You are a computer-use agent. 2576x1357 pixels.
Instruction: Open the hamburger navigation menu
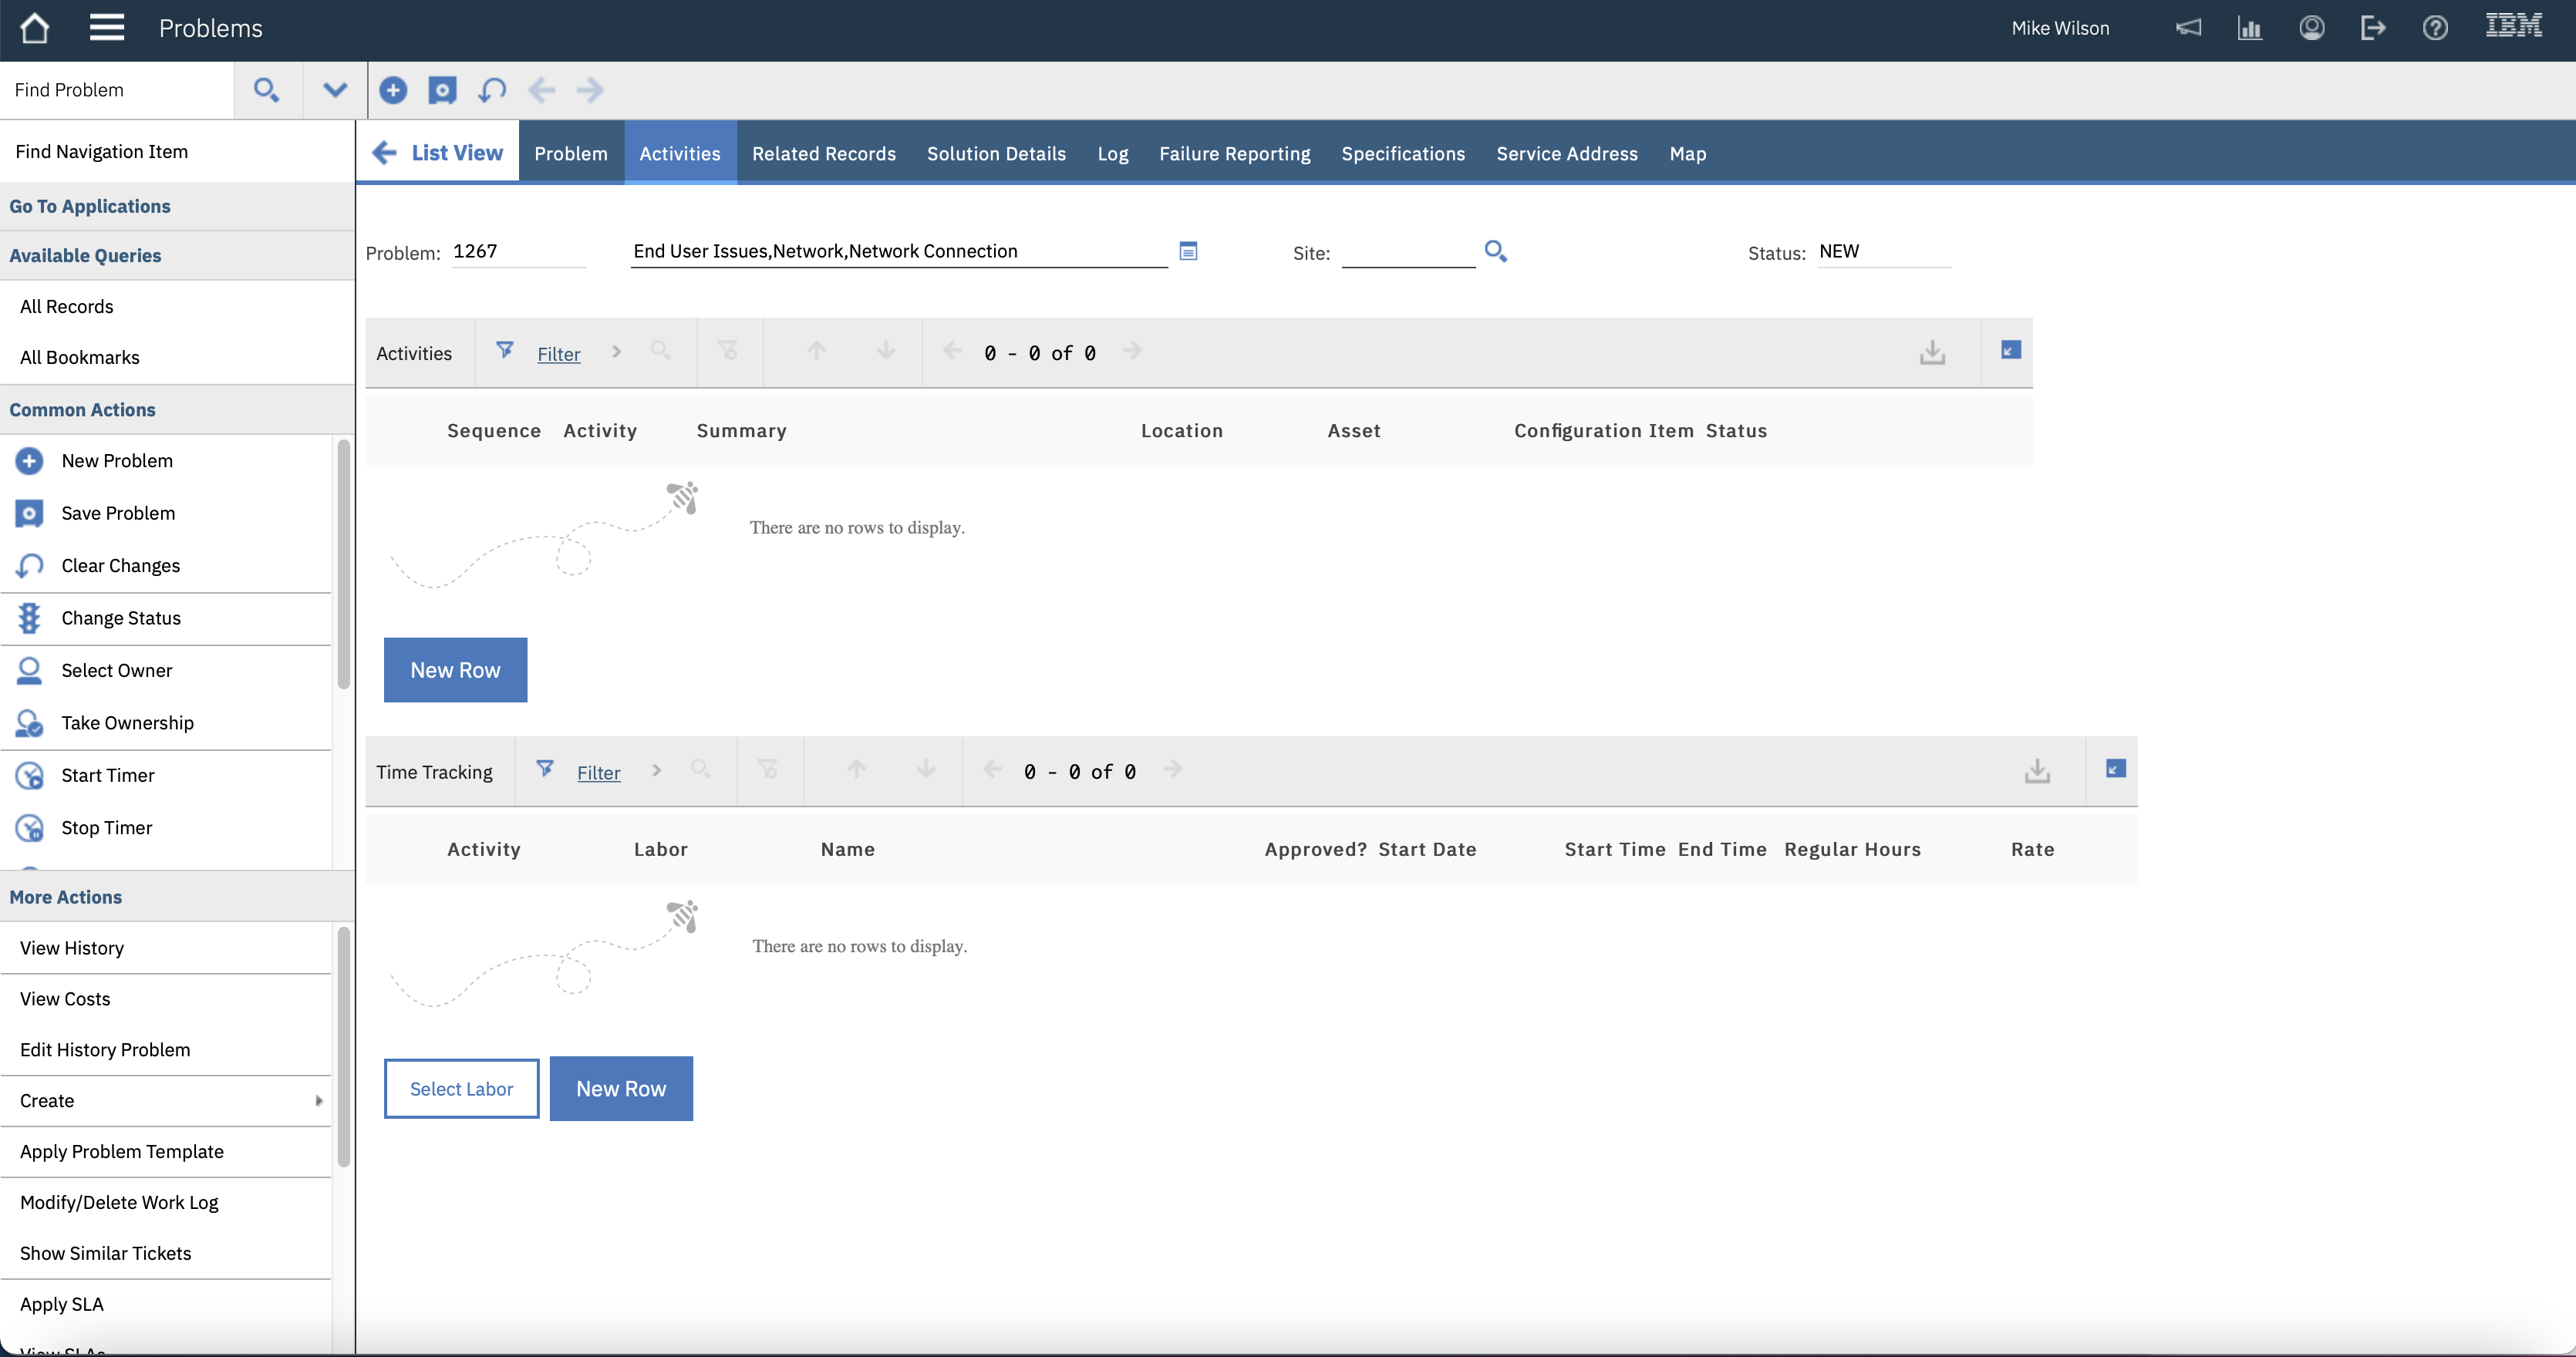click(x=106, y=28)
